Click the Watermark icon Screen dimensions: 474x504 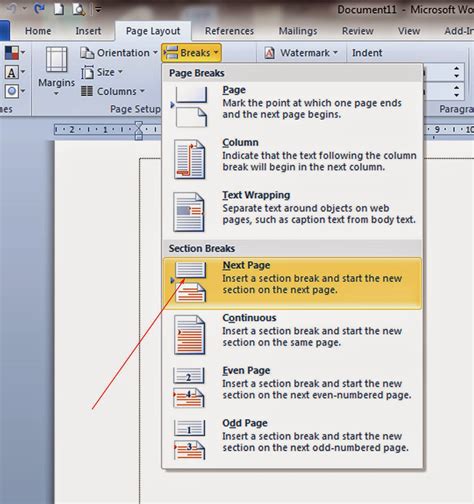[x=269, y=53]
